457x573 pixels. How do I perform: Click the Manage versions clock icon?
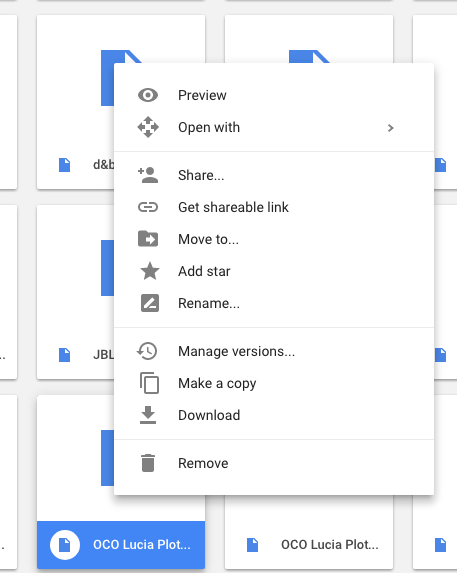[147, 351]
